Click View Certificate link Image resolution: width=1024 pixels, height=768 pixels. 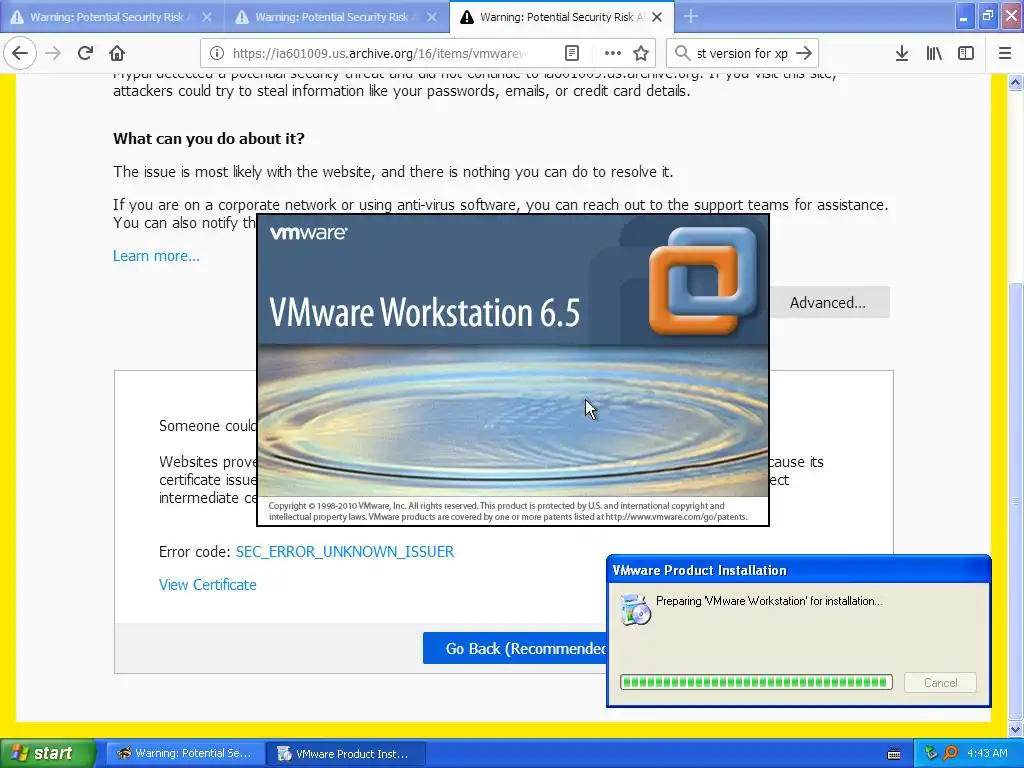[208, 584]
